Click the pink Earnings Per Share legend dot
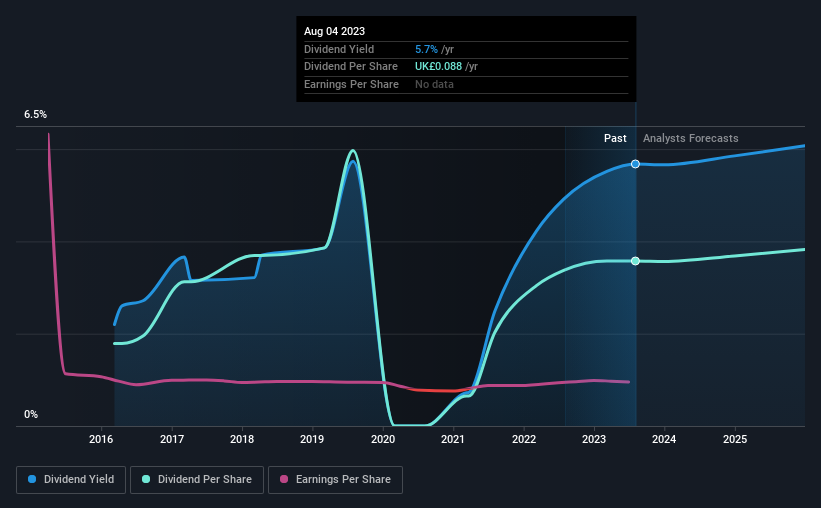The width and height of the screenshot is (821, 508). pos(284,479)
